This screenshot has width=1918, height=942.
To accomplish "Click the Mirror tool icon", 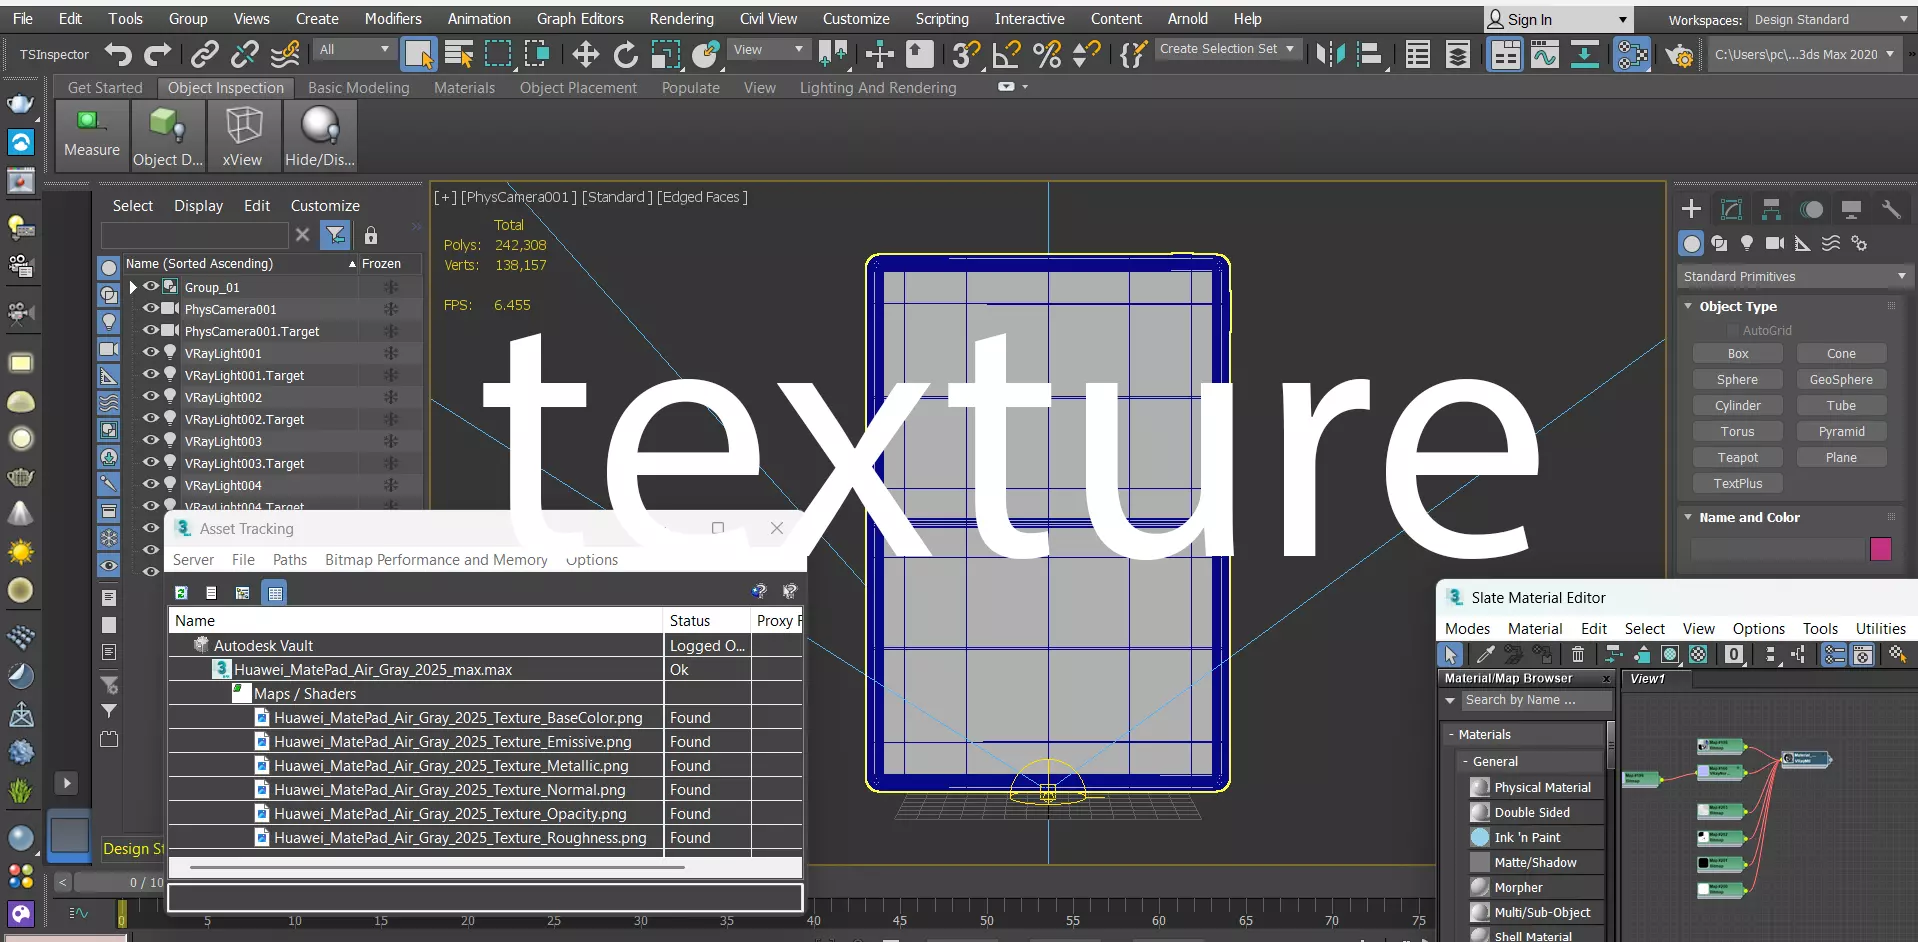I will tap(1331, 54).
